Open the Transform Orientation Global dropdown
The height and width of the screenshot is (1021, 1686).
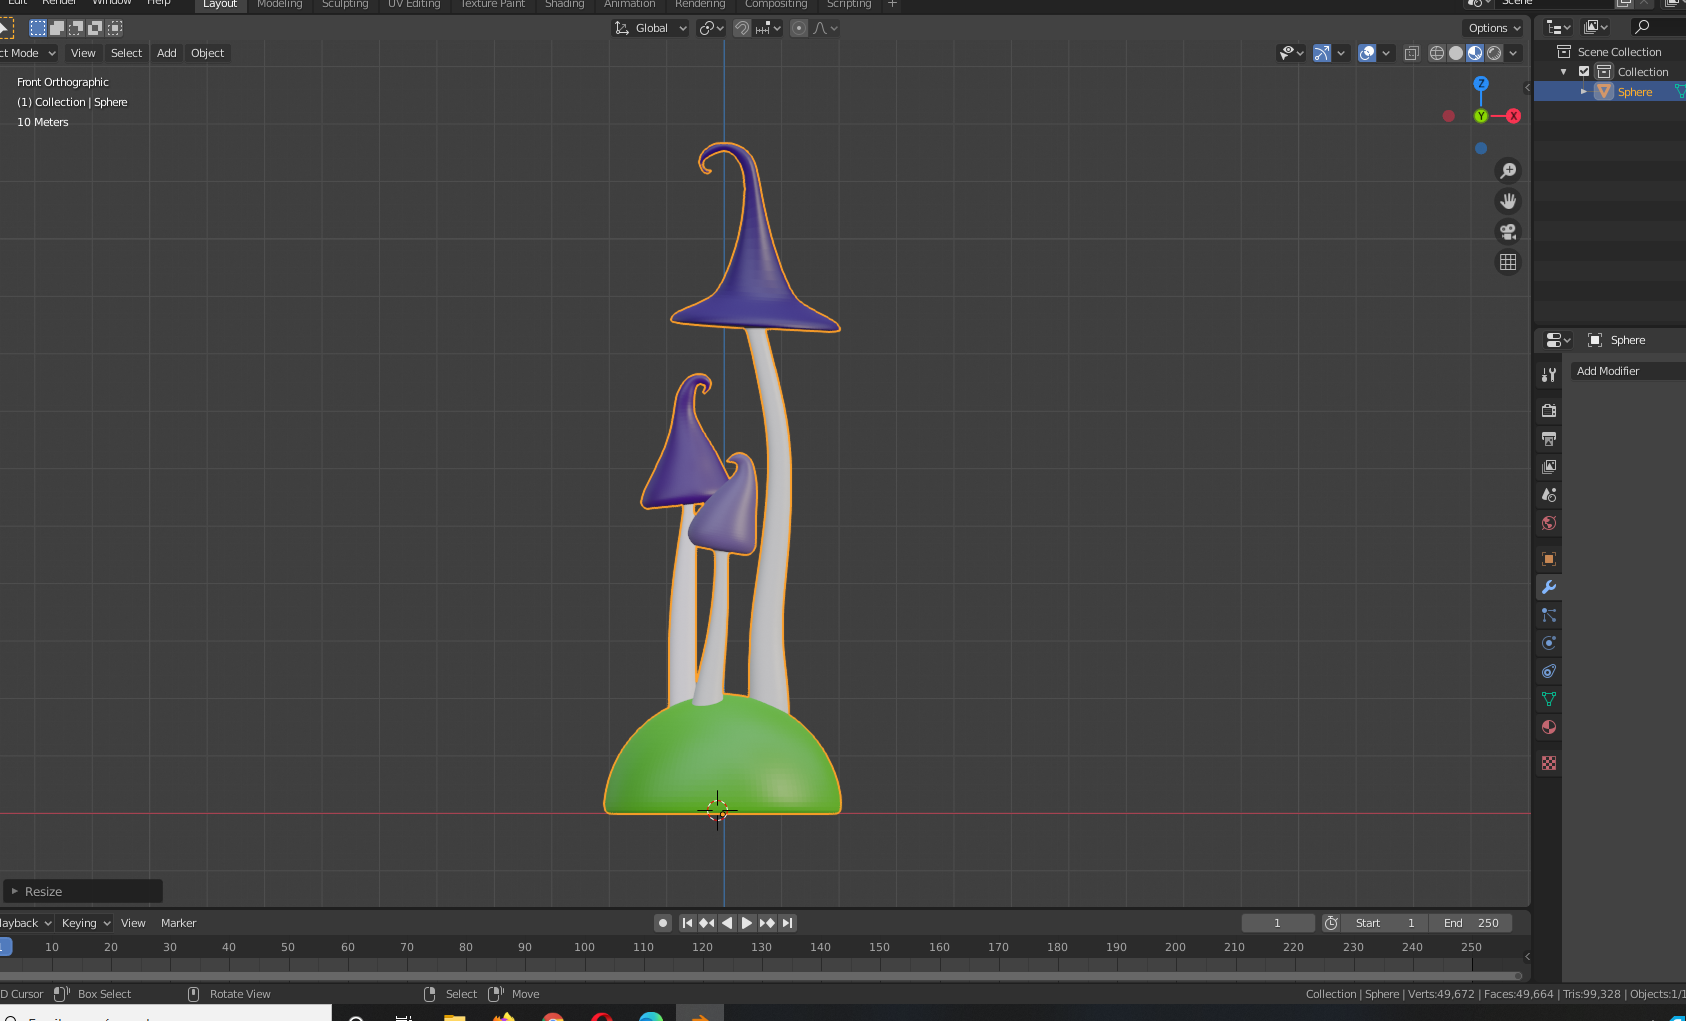(x=650, y=28)
